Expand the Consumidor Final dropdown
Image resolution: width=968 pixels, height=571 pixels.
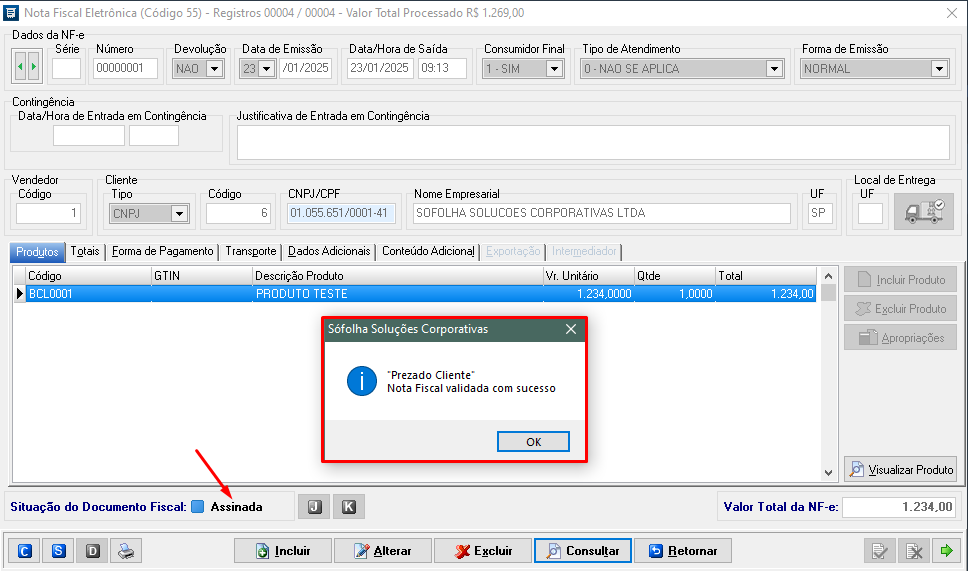click(555, 69)
